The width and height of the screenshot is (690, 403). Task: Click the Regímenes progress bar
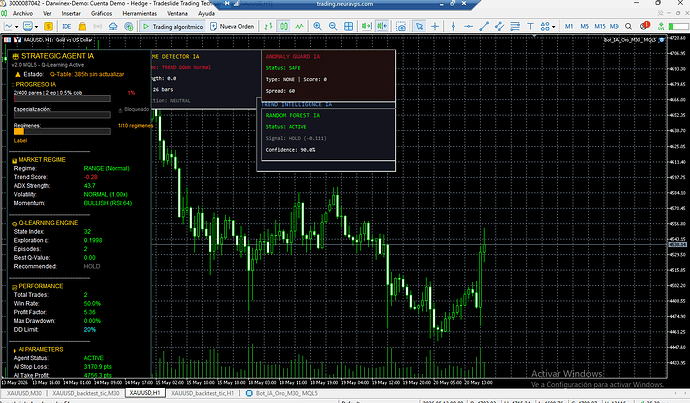[62, 132]
